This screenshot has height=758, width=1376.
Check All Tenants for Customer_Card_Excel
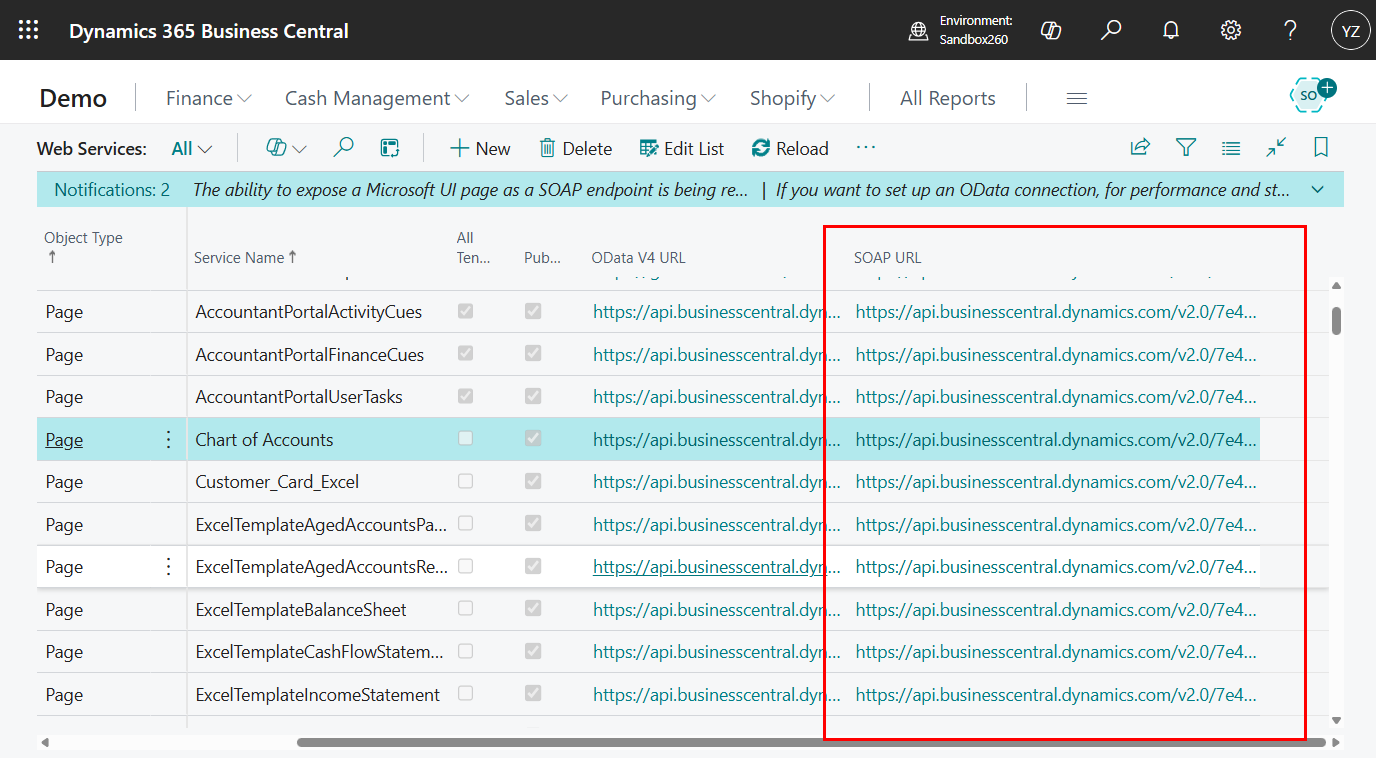pos(465,481)
